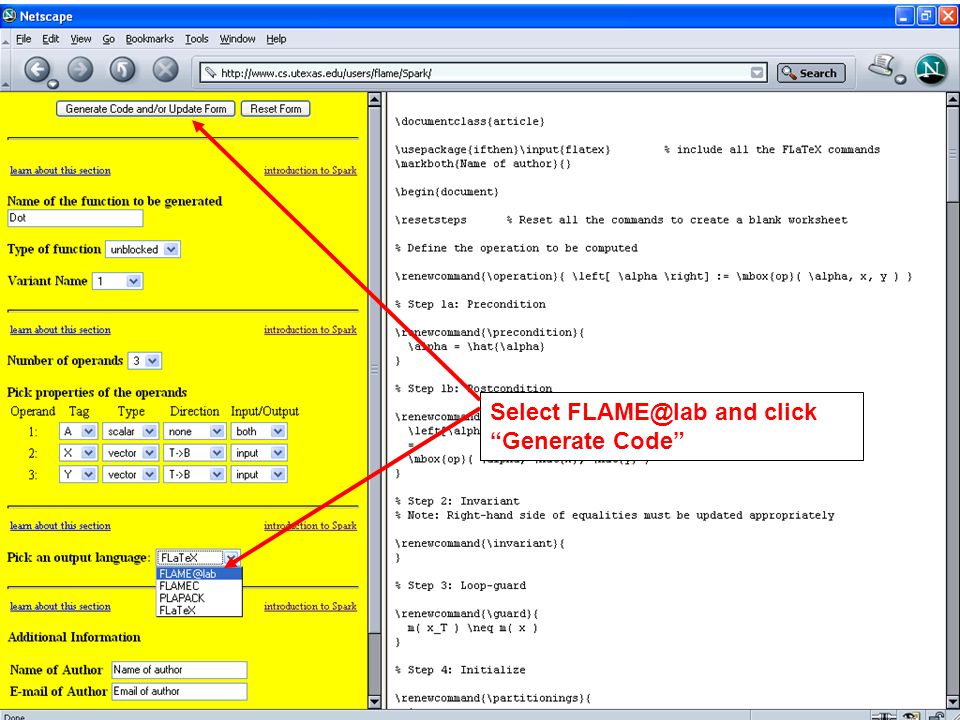The image size is (960, 720).
Task: Click the Netscape N logo icon
Action: (931, 70)
